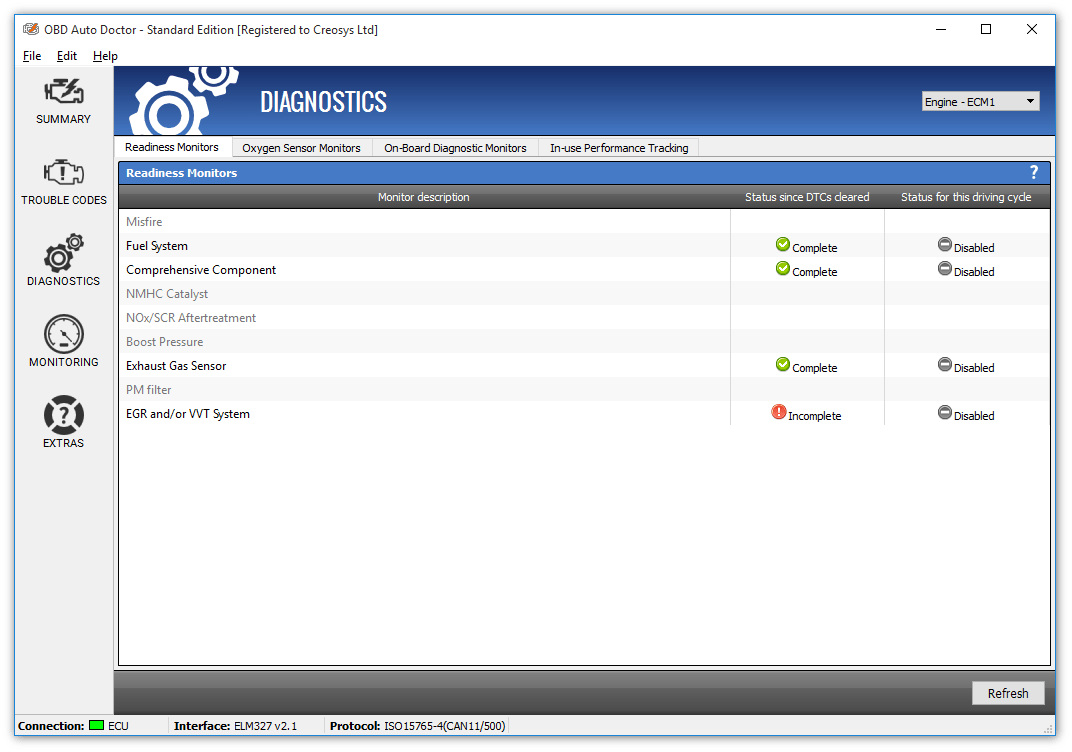Expand the File menu

pyautogui.click(x=31, y=56)
